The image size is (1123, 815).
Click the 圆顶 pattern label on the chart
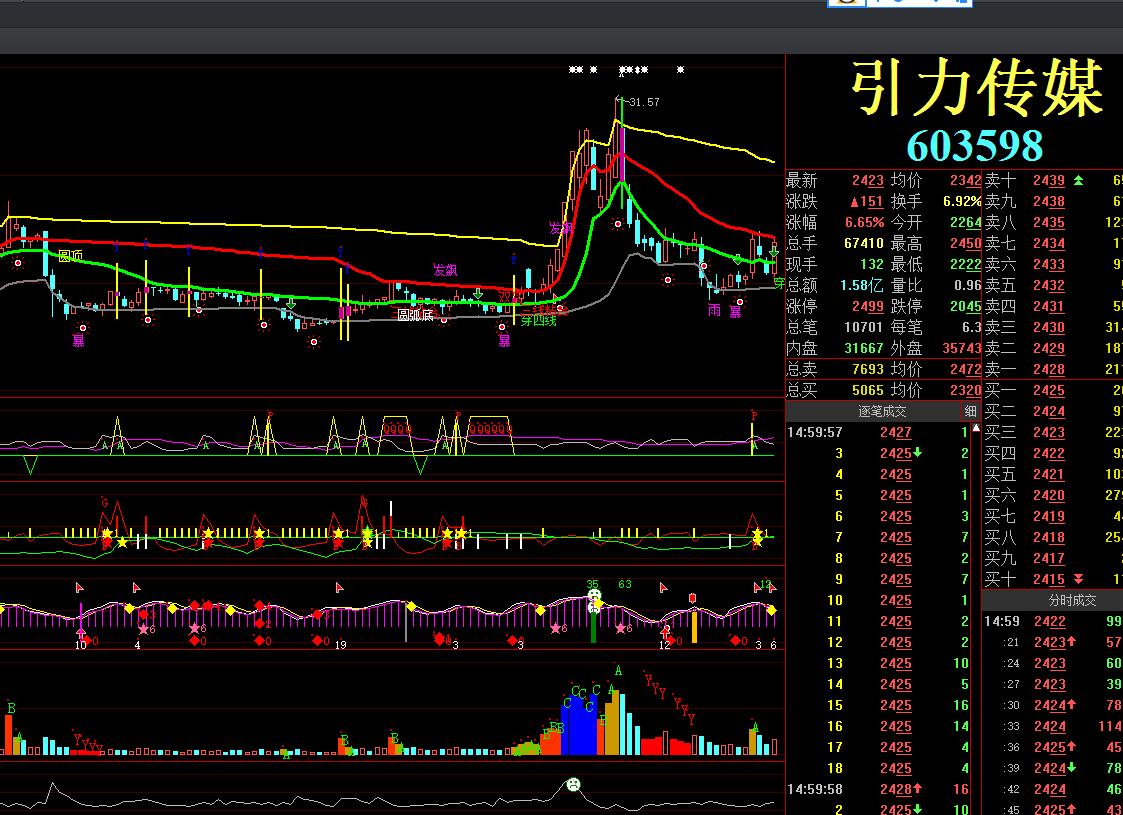[70, 256]
